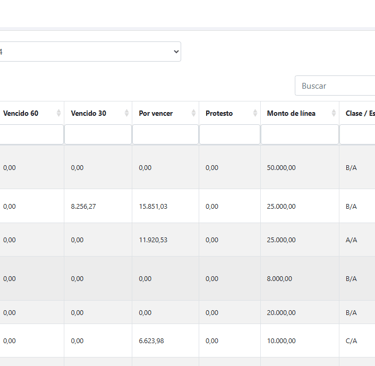
Task: Click 25.000,00 in the 11.920,53 row
Action: pyautogui.click(x=281, y=240)
